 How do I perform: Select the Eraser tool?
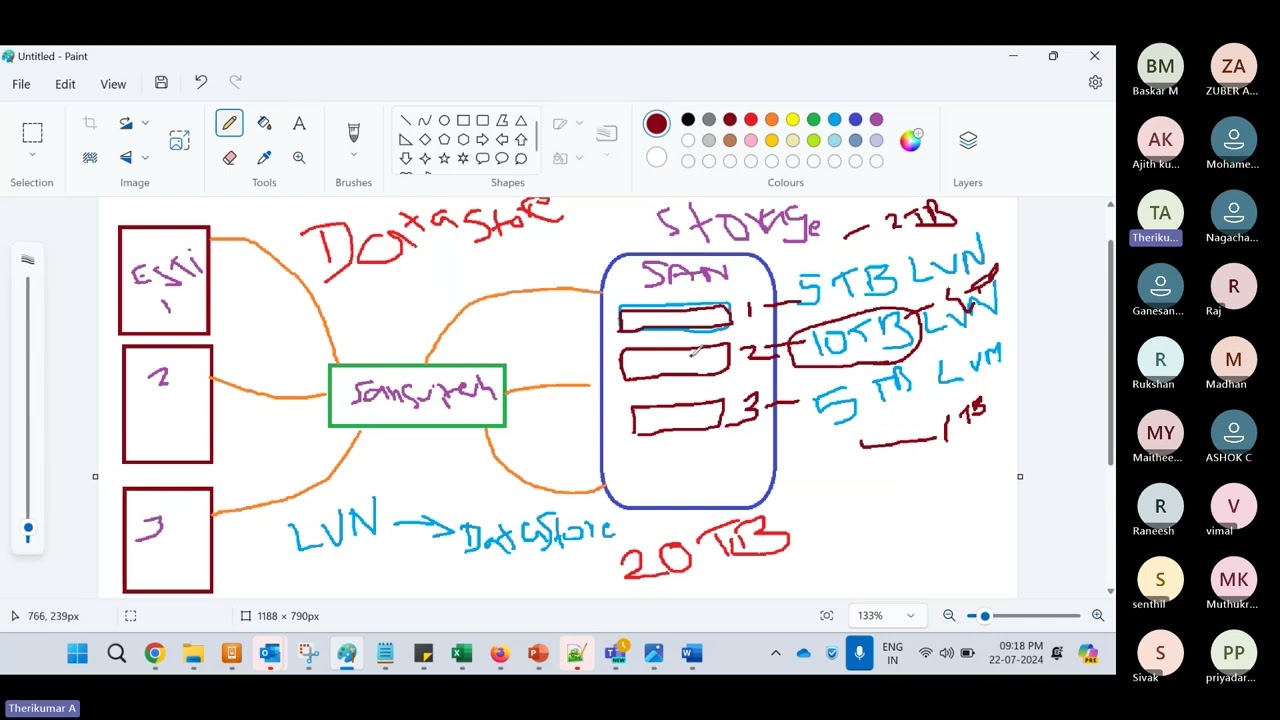pyautogui.click(x=230, y=157)
